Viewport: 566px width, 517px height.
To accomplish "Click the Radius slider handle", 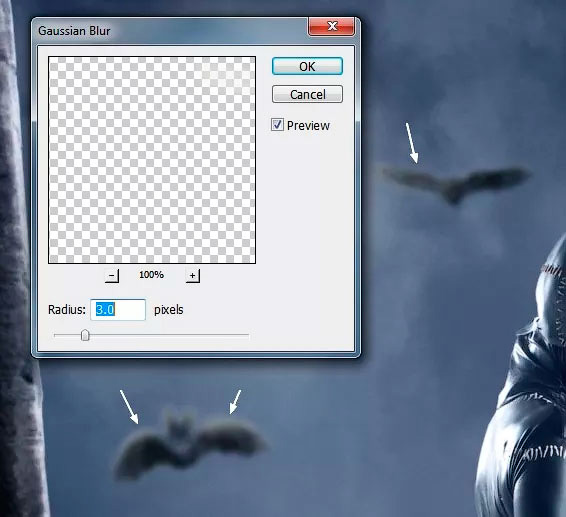I will (85, 335).
